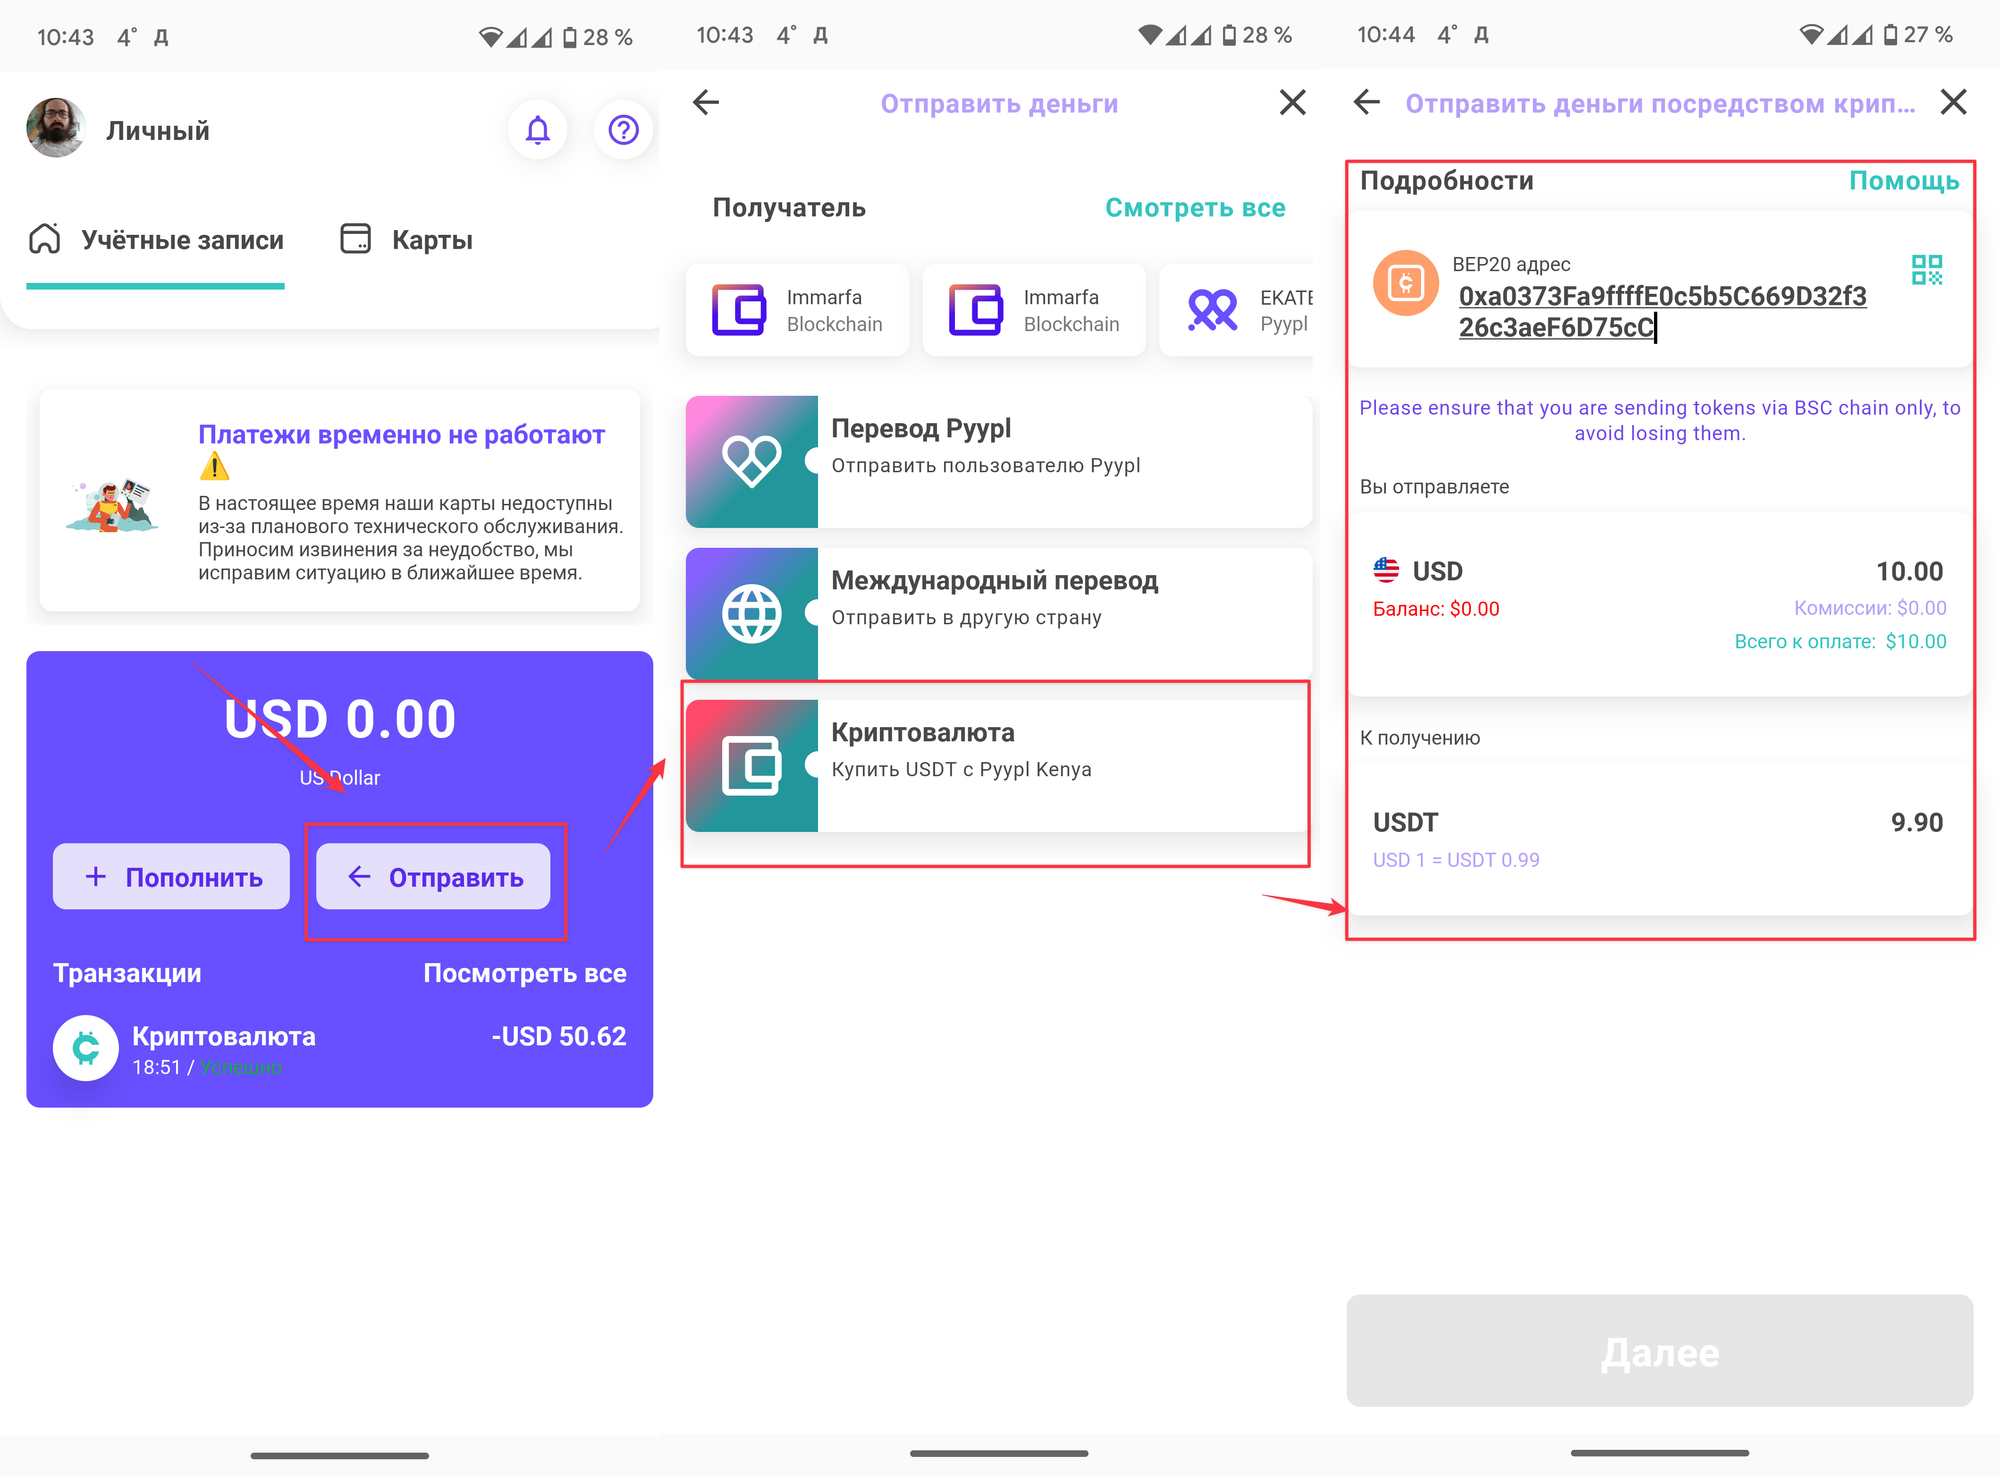Tap the notification bell icon
The height and width of the screenshot is (1476, 2000).
click(538, 130)
